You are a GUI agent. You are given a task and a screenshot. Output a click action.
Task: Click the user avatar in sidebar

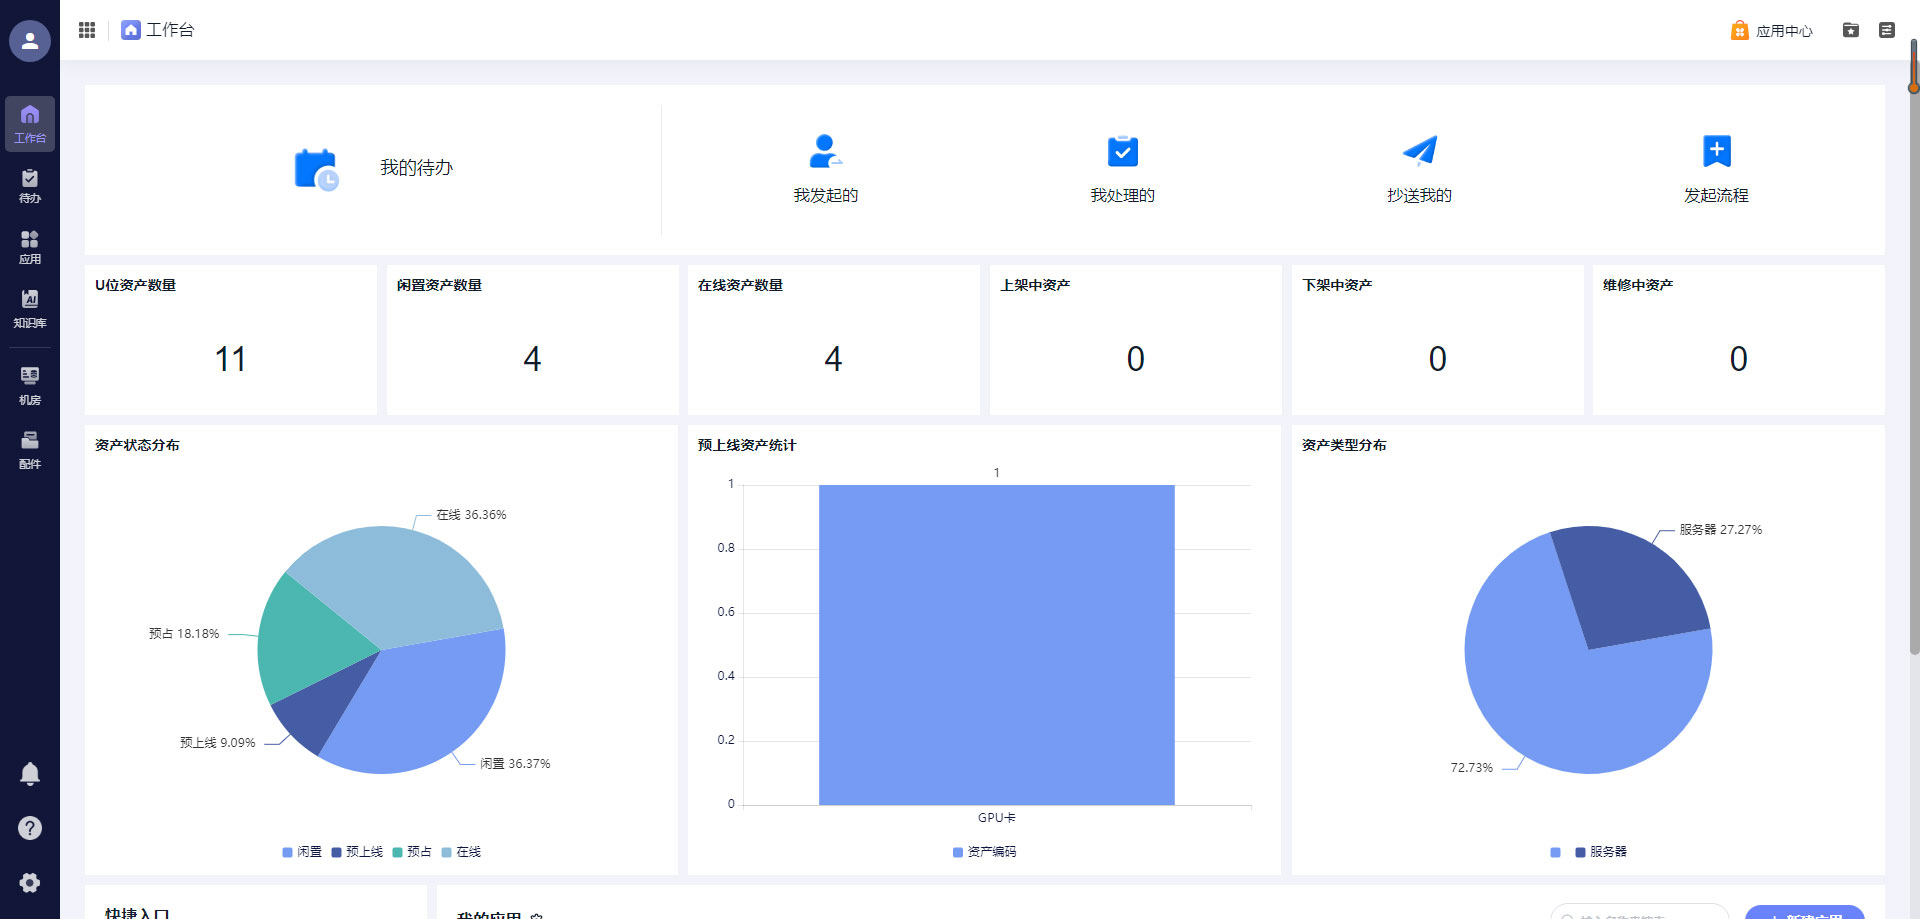pyautogui.click(x=30, y=41)
